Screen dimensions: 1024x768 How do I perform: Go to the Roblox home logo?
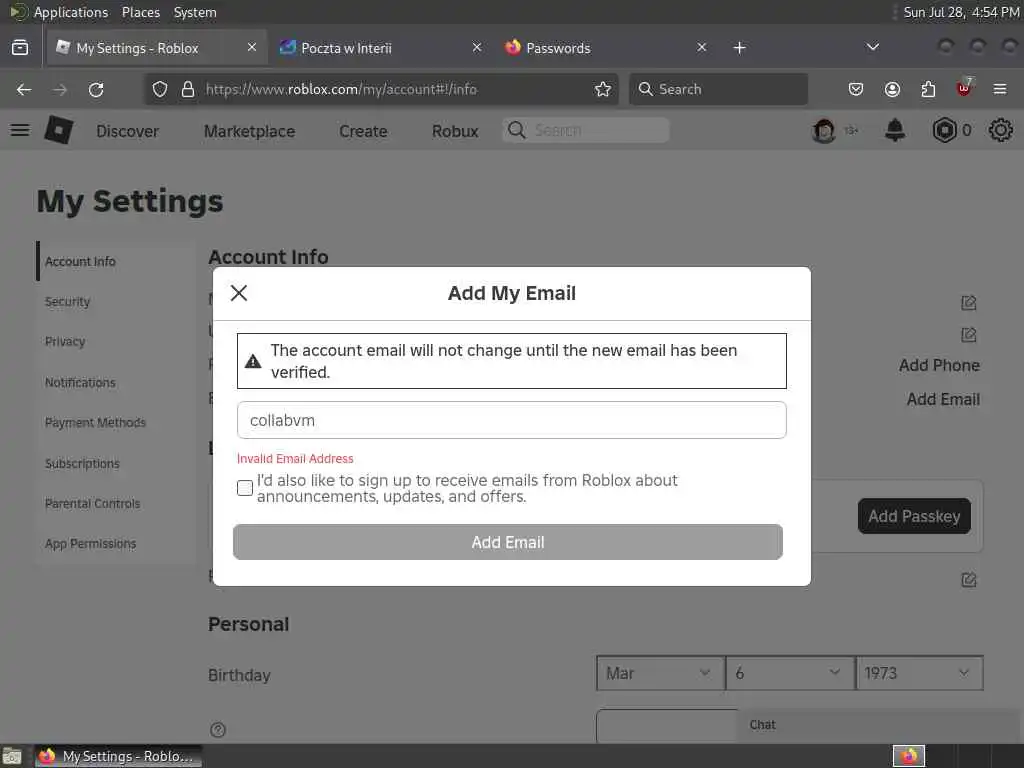pyautogui.click(x=59, y=130)
